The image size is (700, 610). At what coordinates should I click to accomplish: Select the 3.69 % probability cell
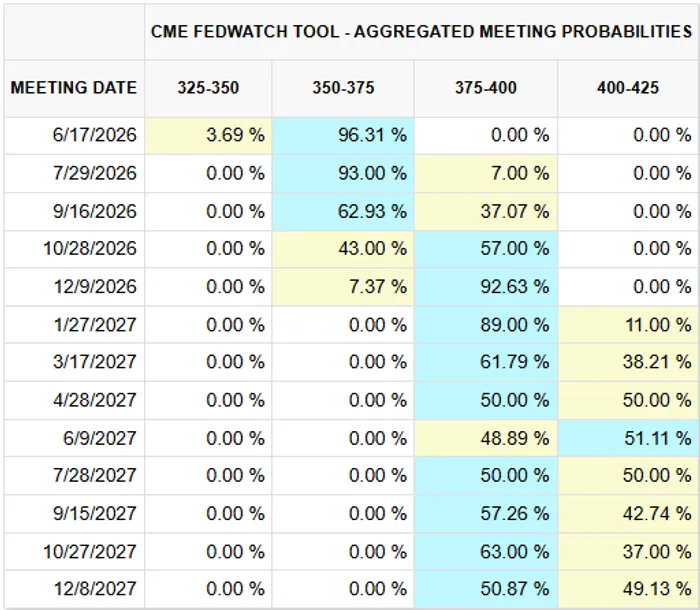[x=208, y=136]
